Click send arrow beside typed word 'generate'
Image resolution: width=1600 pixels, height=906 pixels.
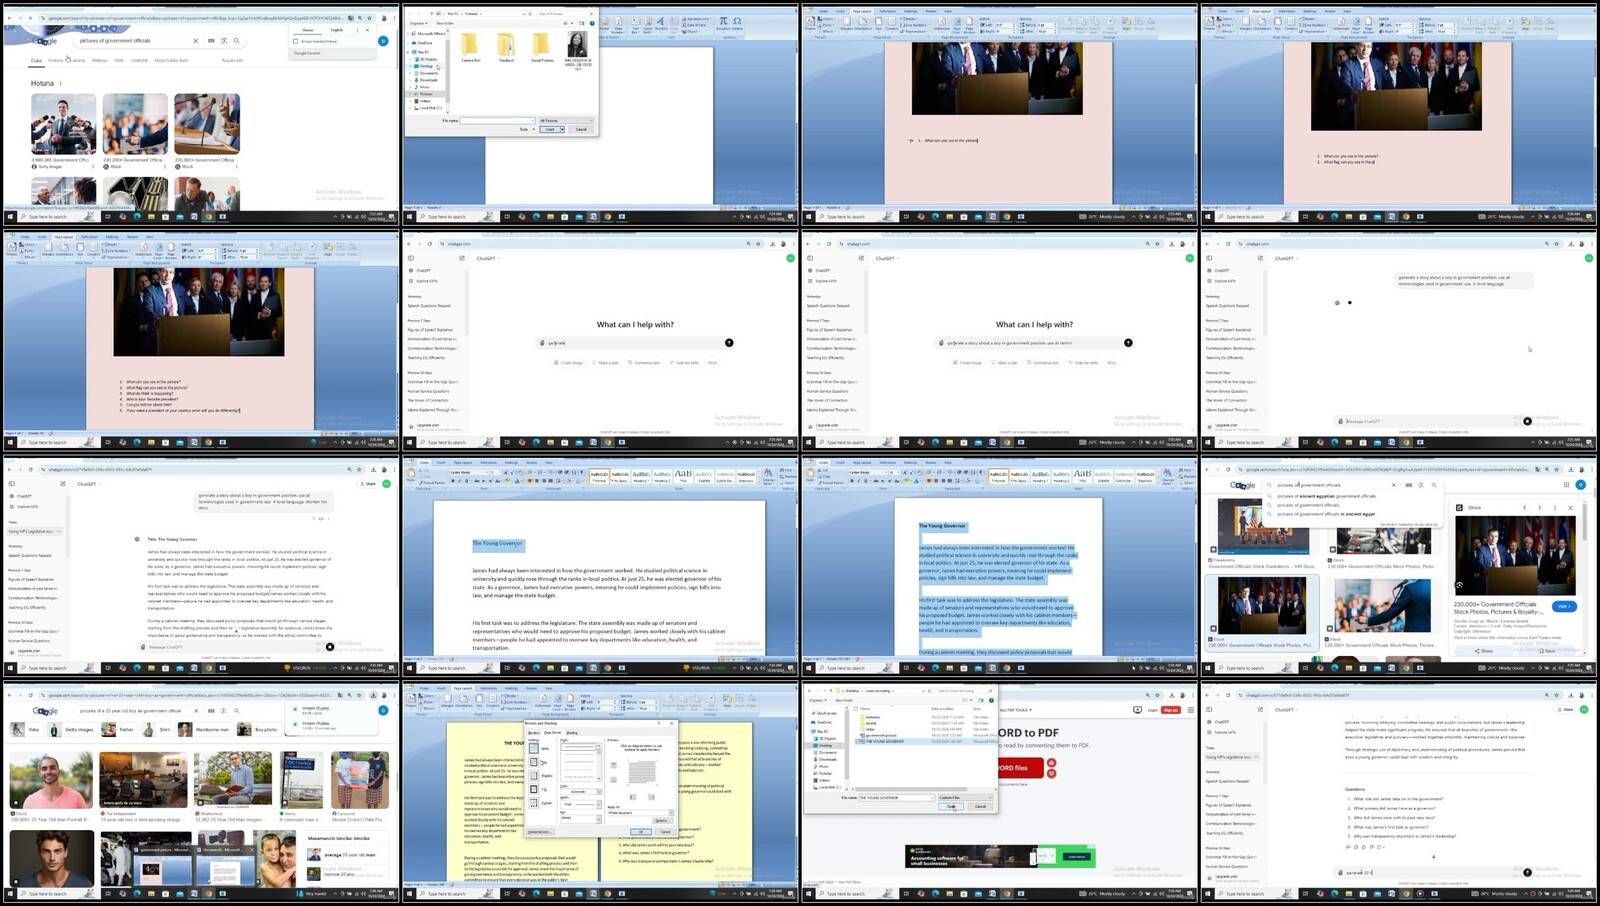click(729, 343)
